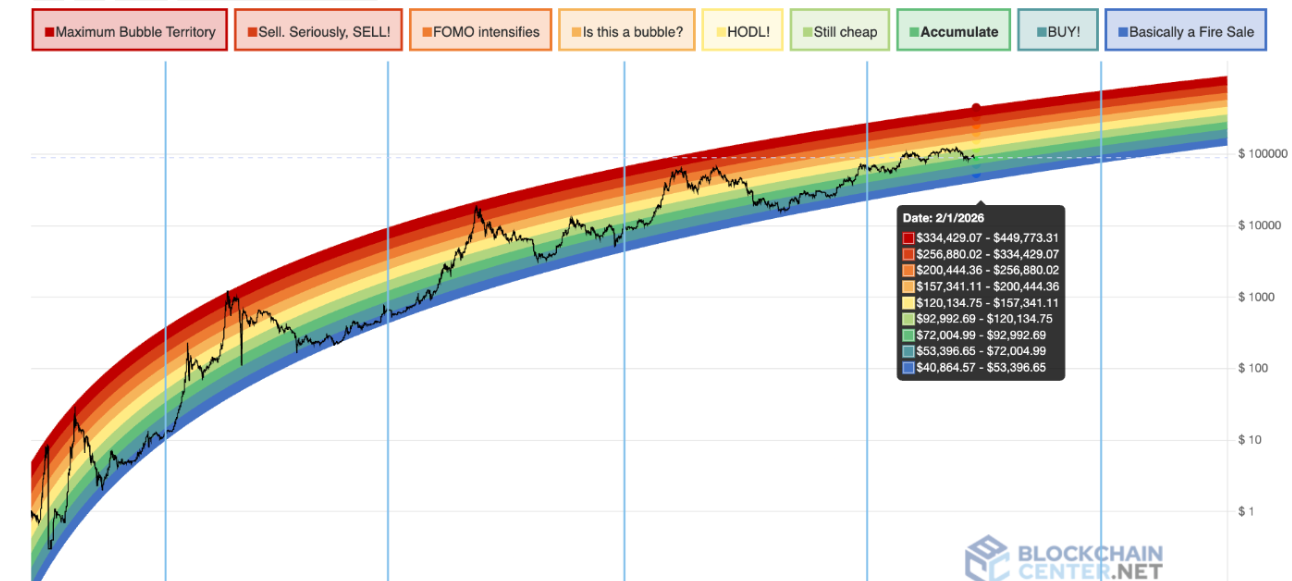Toggle the Accumulate legend item
The image size is (1292, 581).
pyautogui.click(x=953, y=31)
